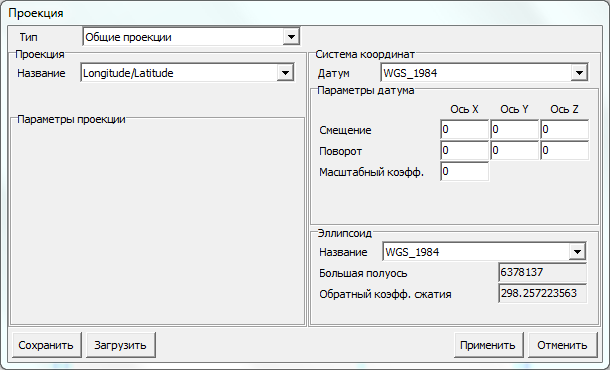The image size is (610, 370).
Task: Click the Longitude/Latitude text in the combo
Action: 128,73
